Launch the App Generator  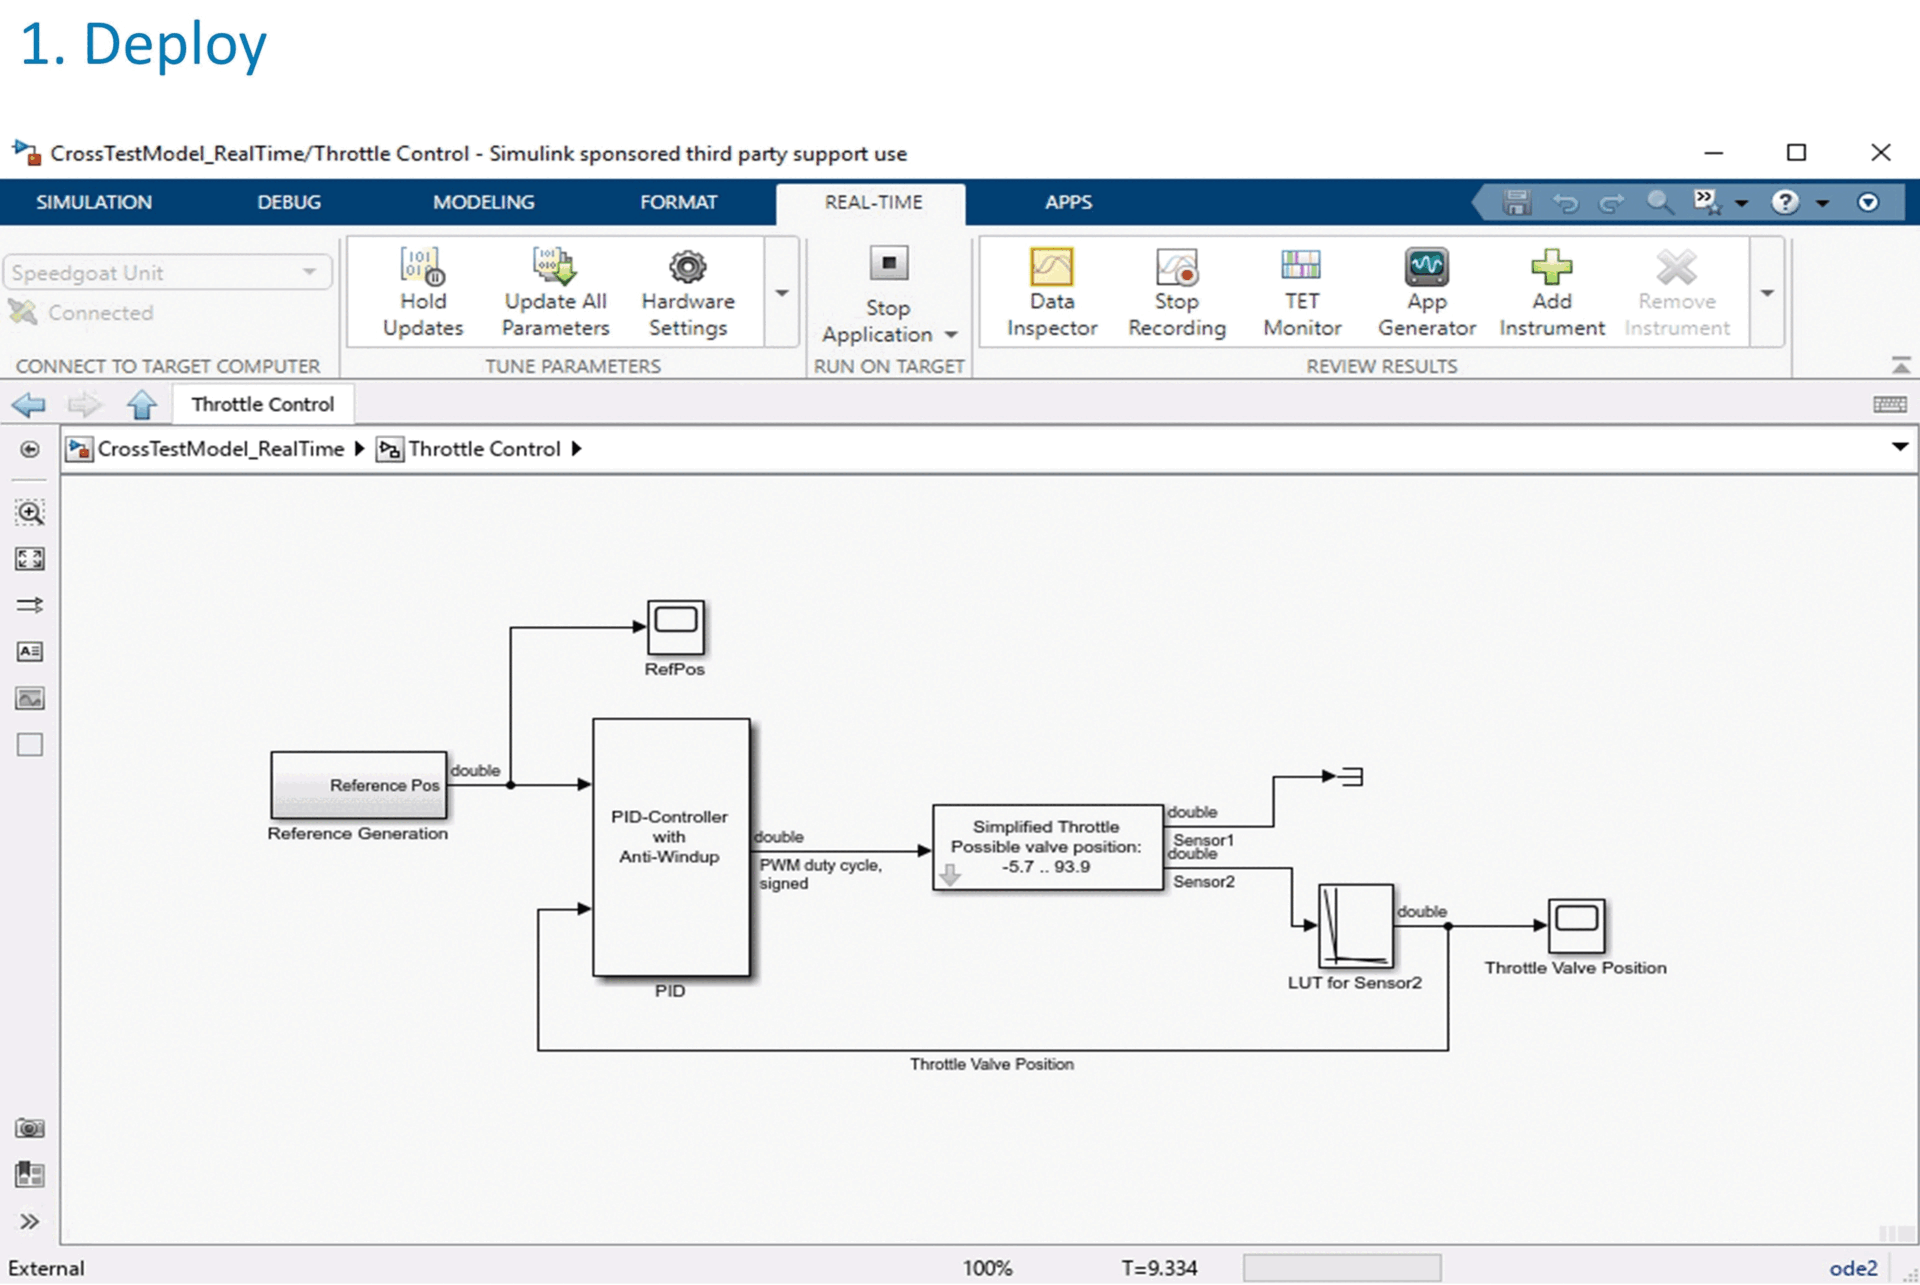1426,291
